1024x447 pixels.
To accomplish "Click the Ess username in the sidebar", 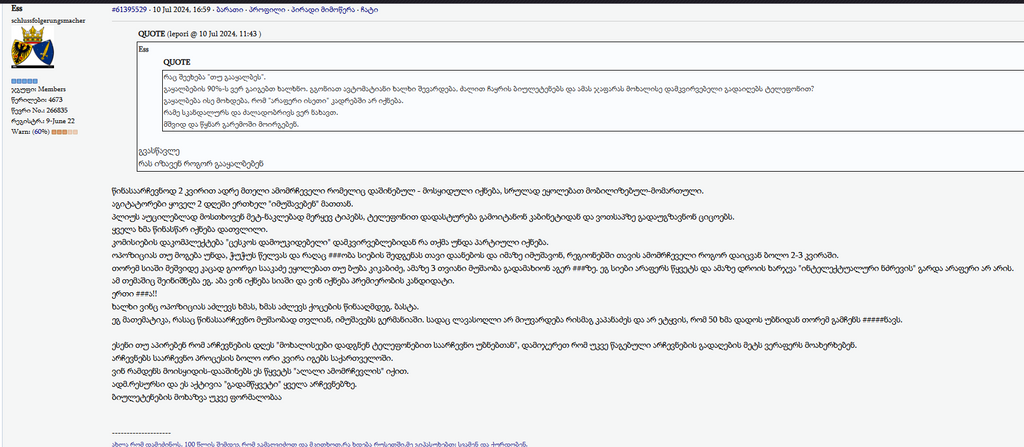I will coord(17,8).
